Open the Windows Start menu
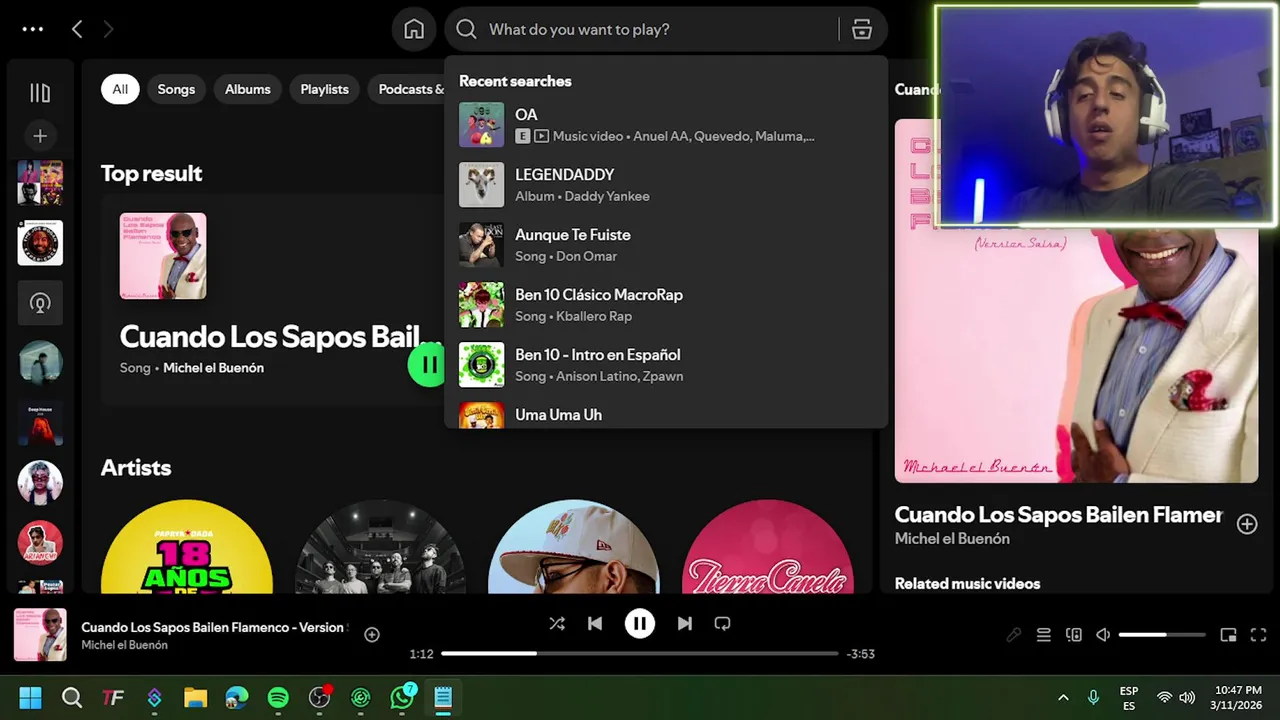This screenshot has width=1280, height=720. pyautogui.click(x=30, y=697)
